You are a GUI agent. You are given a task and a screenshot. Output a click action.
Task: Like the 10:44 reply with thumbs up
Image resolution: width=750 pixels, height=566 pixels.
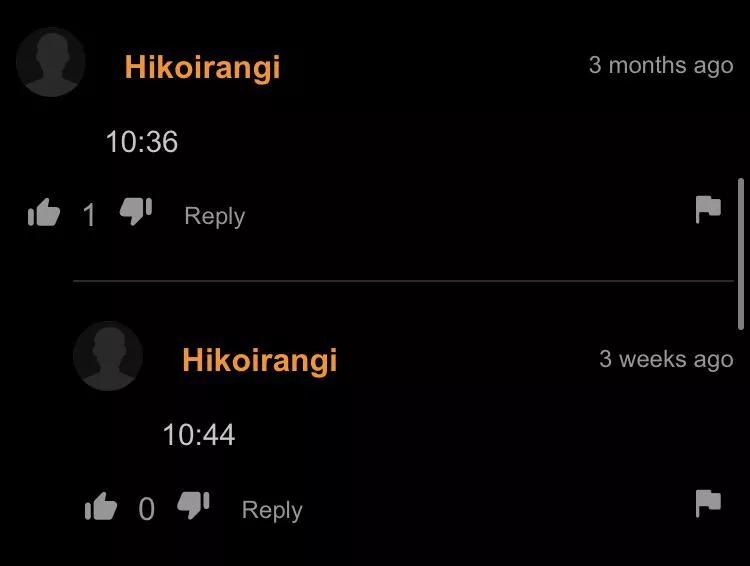pos(101,506)
